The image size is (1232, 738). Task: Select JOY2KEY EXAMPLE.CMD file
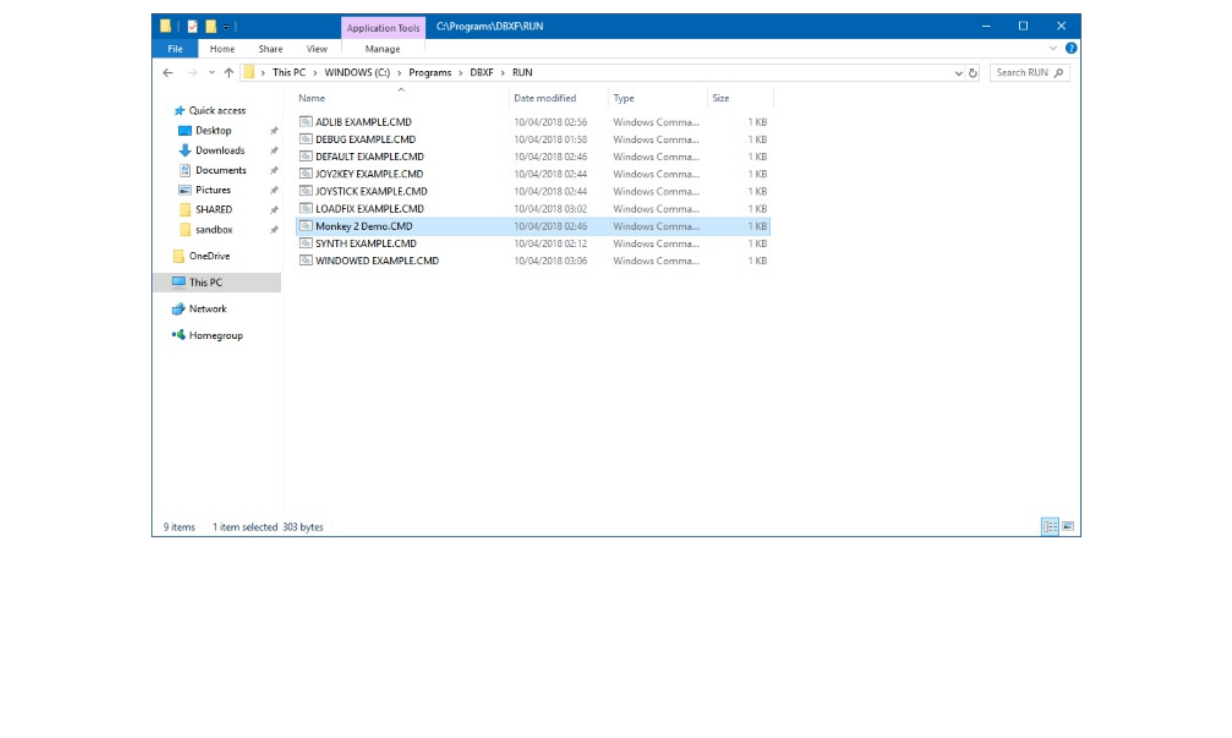[x=533, y=174]
